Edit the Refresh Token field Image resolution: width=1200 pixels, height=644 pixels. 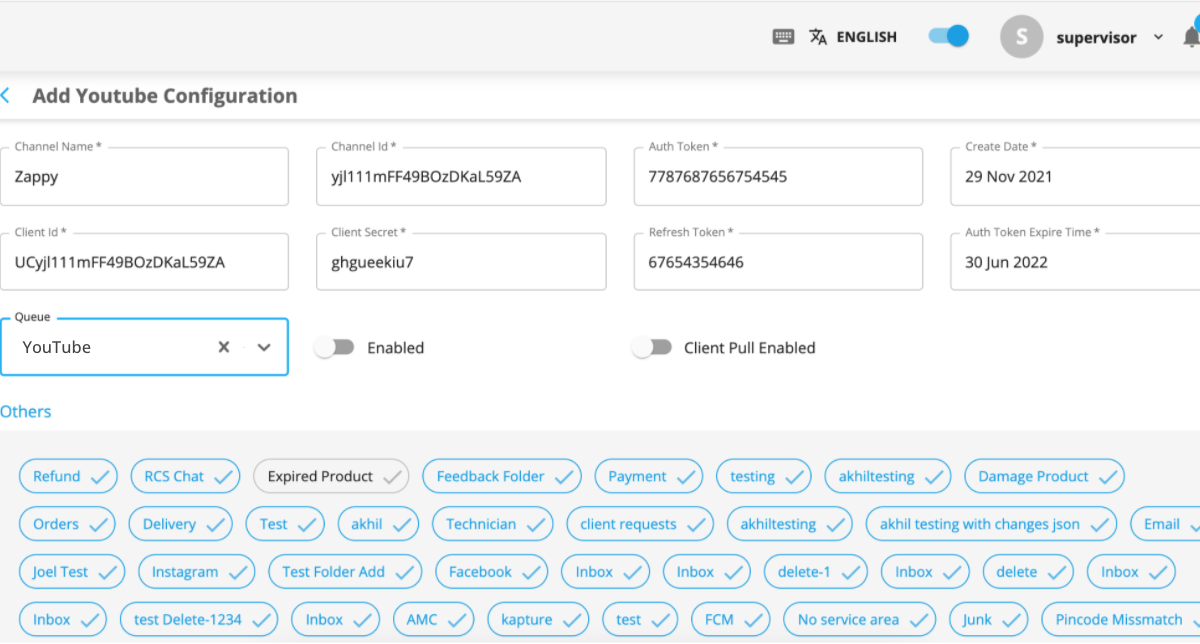[778, 262]
